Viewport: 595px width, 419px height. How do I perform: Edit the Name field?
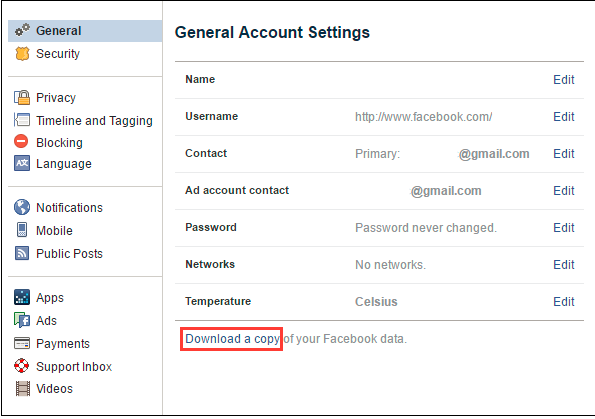tap(564, 80)
